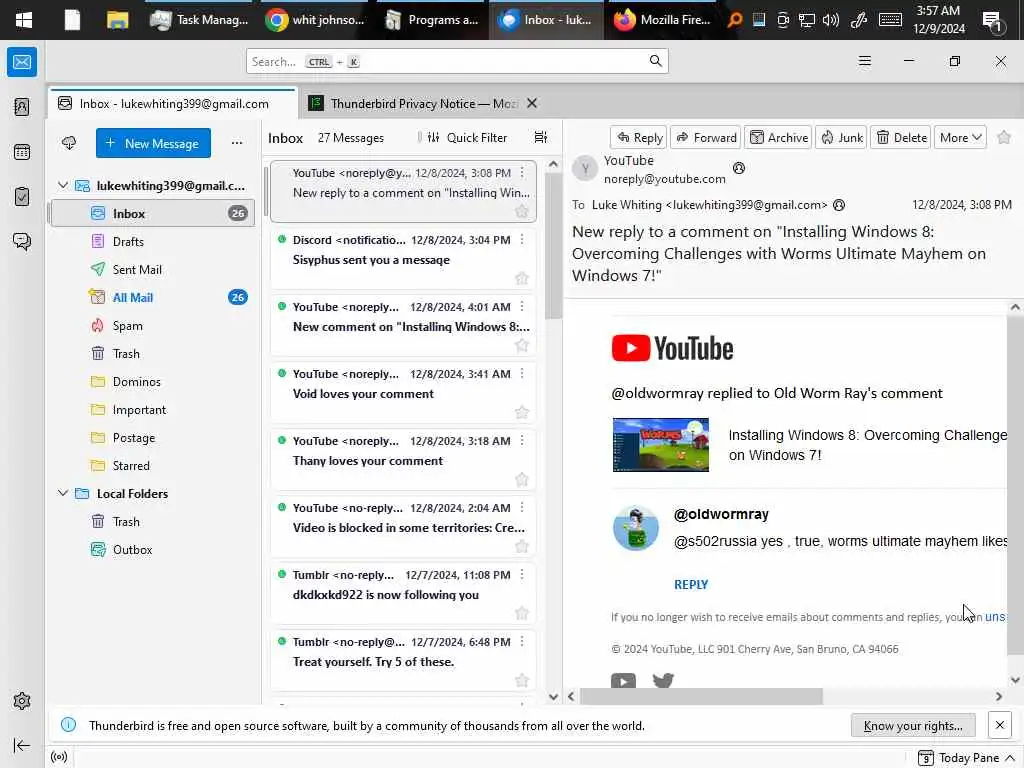Open options for 'Video is blocked' row
The width and height of the screenshot is (1024, 768).
pos(522,507)
